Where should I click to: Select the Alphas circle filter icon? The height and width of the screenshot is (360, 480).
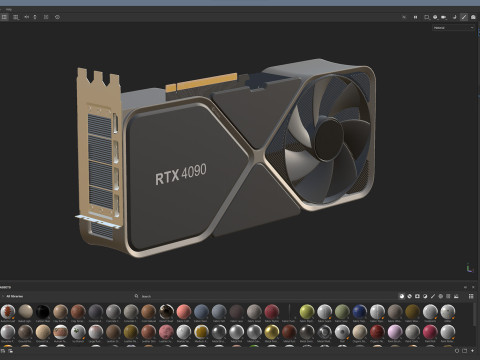coord(441,296)
